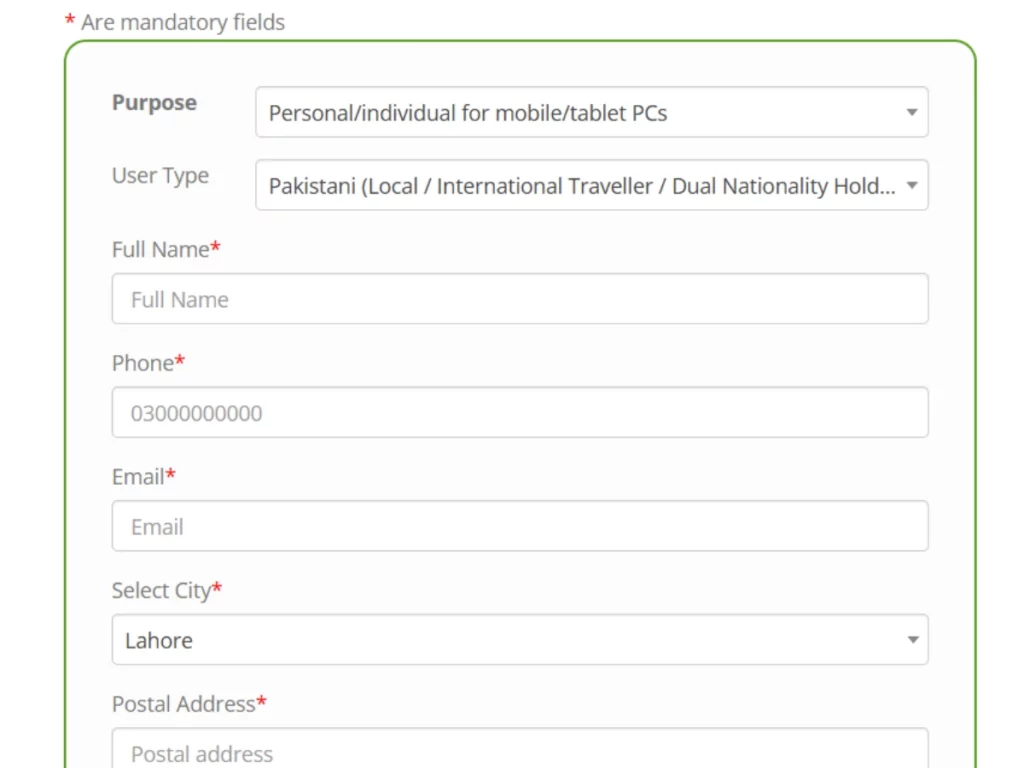Click the Select City label
Image resolution: width=1024 pixels, height=768 pixels.
(x=161, y=590)
